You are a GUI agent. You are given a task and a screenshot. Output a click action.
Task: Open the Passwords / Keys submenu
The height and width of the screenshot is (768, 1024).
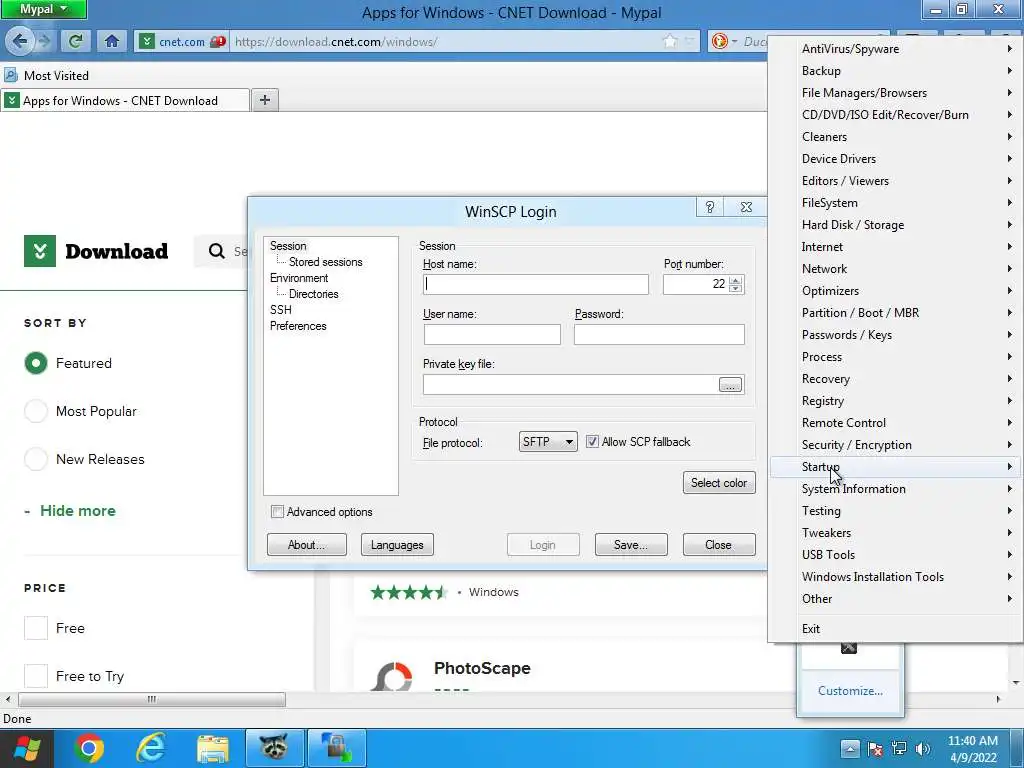click(x=895, y=334)
